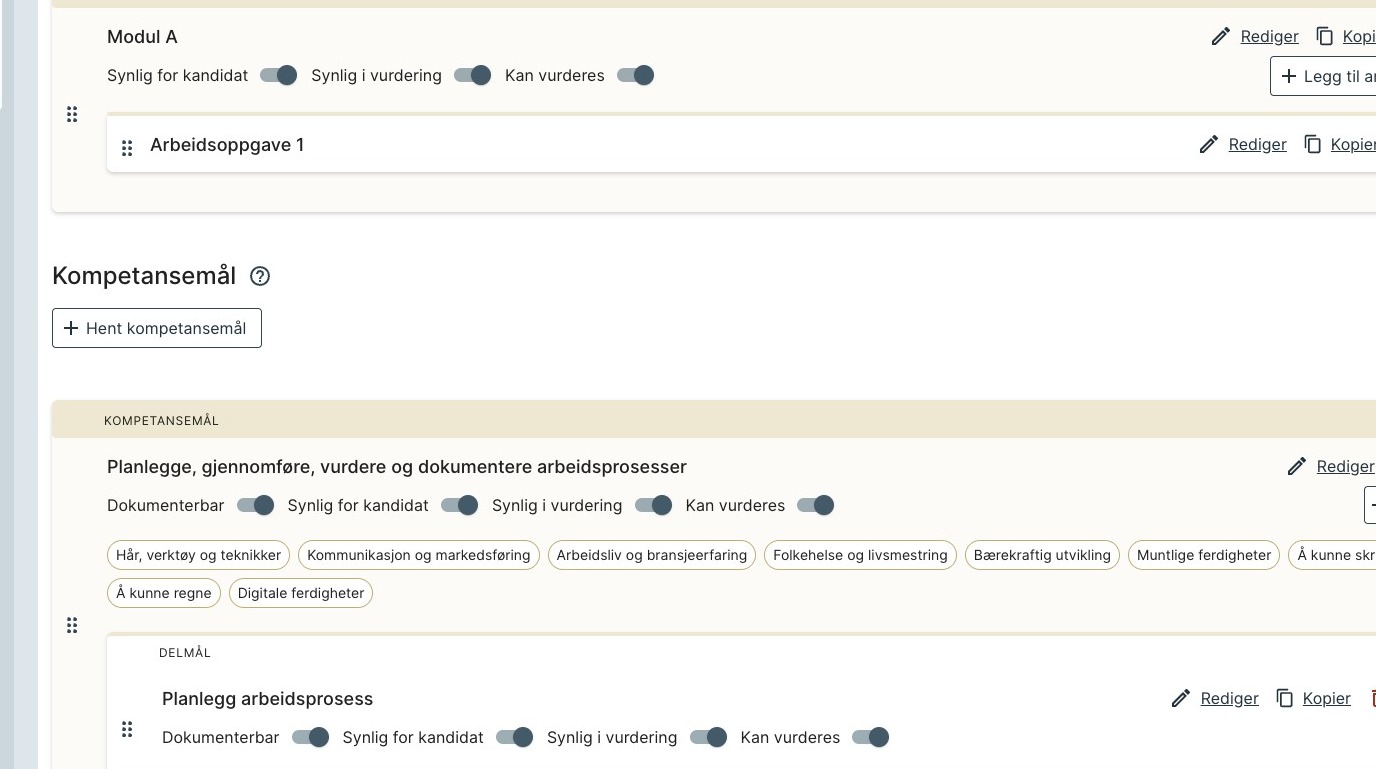Image resolution: width=1376 pixels, height=769 pixels.
Task: Grab the drag handle for Arbeidsoppgave 1
Action: click(x=127, y=148)
